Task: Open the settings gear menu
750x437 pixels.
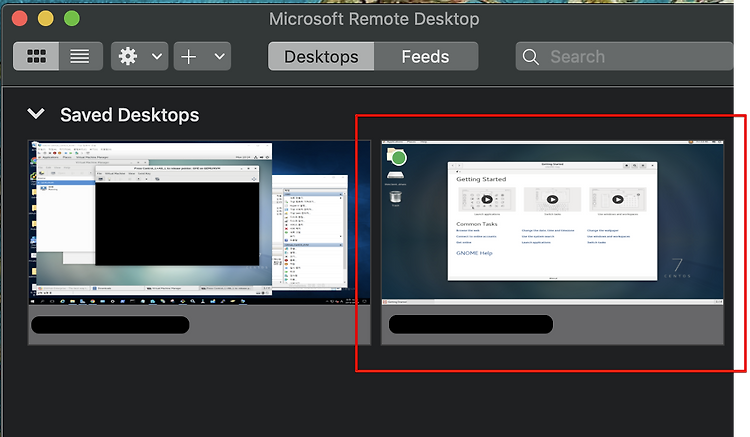Action: 128,56
